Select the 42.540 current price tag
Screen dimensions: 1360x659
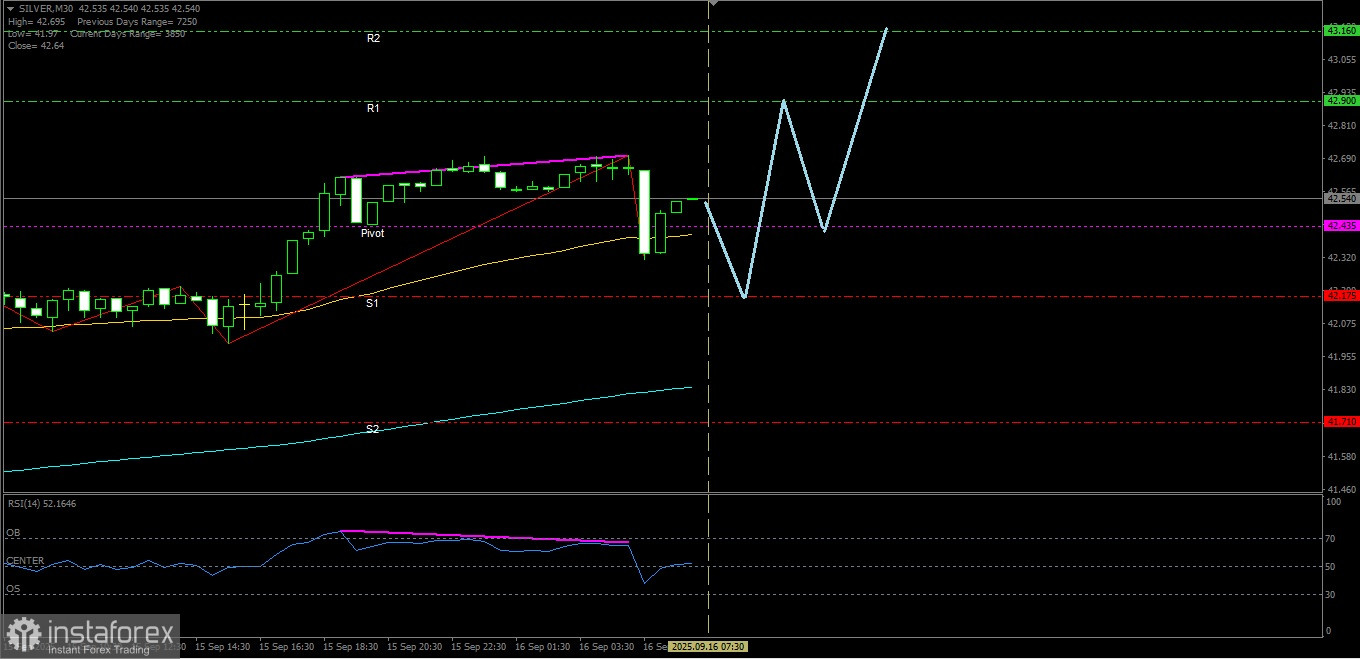[x=1341, y=199]
